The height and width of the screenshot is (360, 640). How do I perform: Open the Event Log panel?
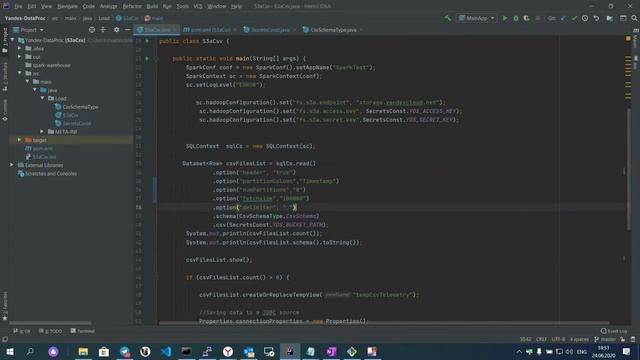[x=613, y=331]
